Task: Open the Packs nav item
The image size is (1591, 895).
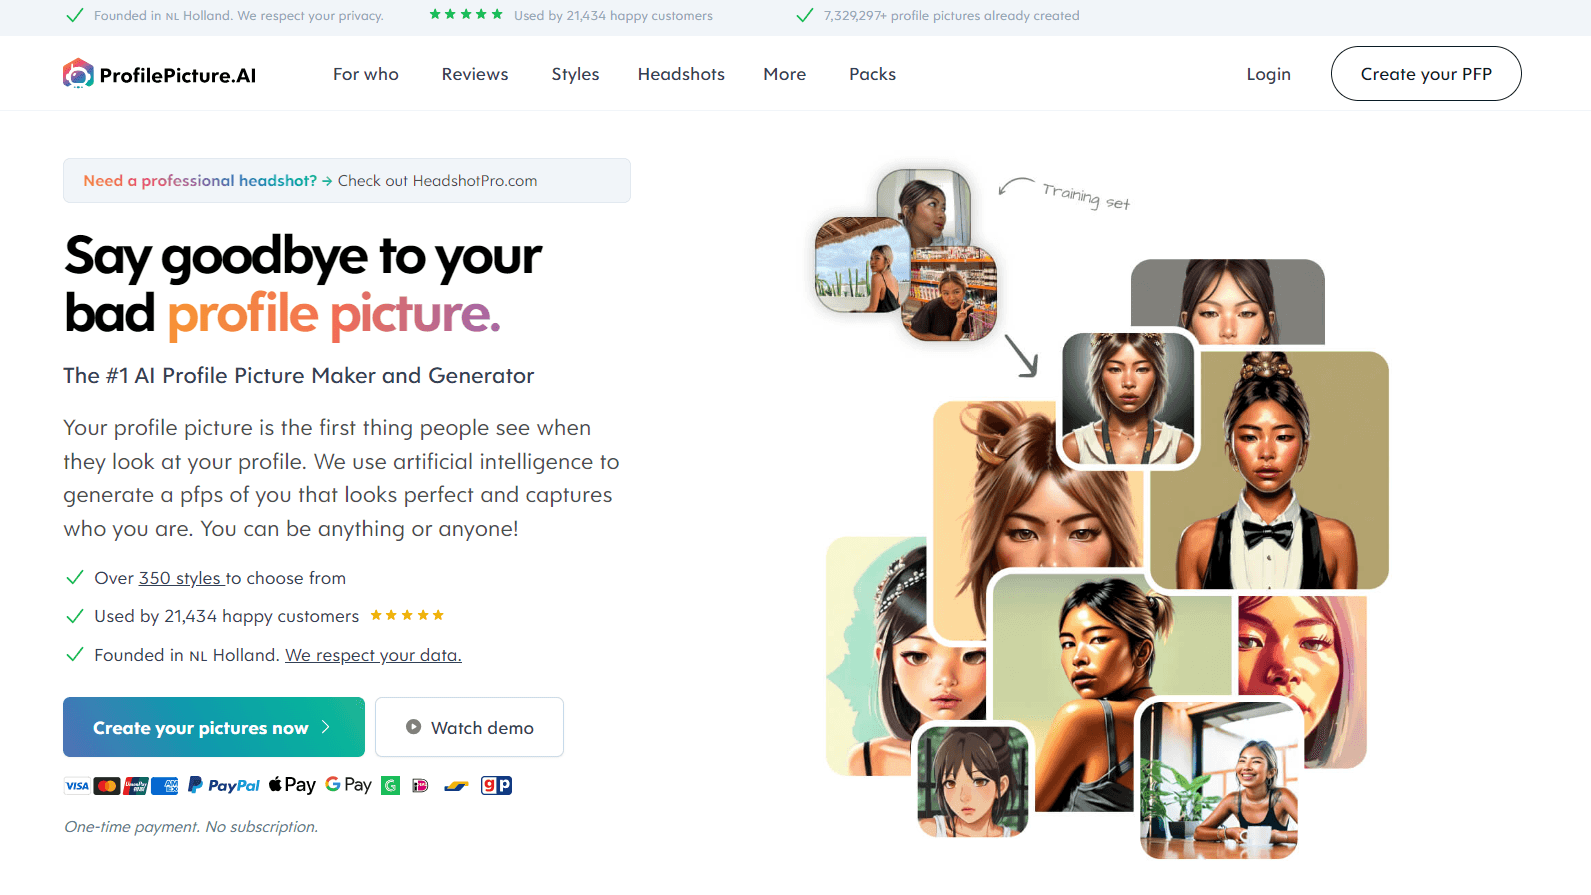Action: (x=872, y=74)
